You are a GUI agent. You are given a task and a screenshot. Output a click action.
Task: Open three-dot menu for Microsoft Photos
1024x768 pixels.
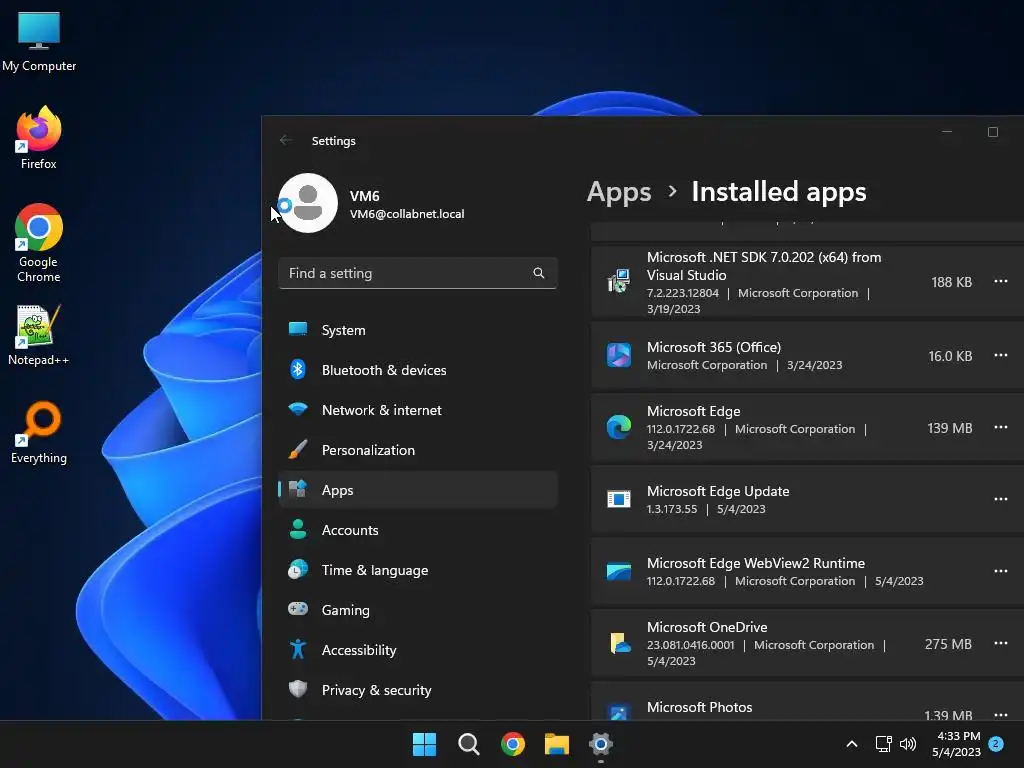click(x=1000, y=714)
